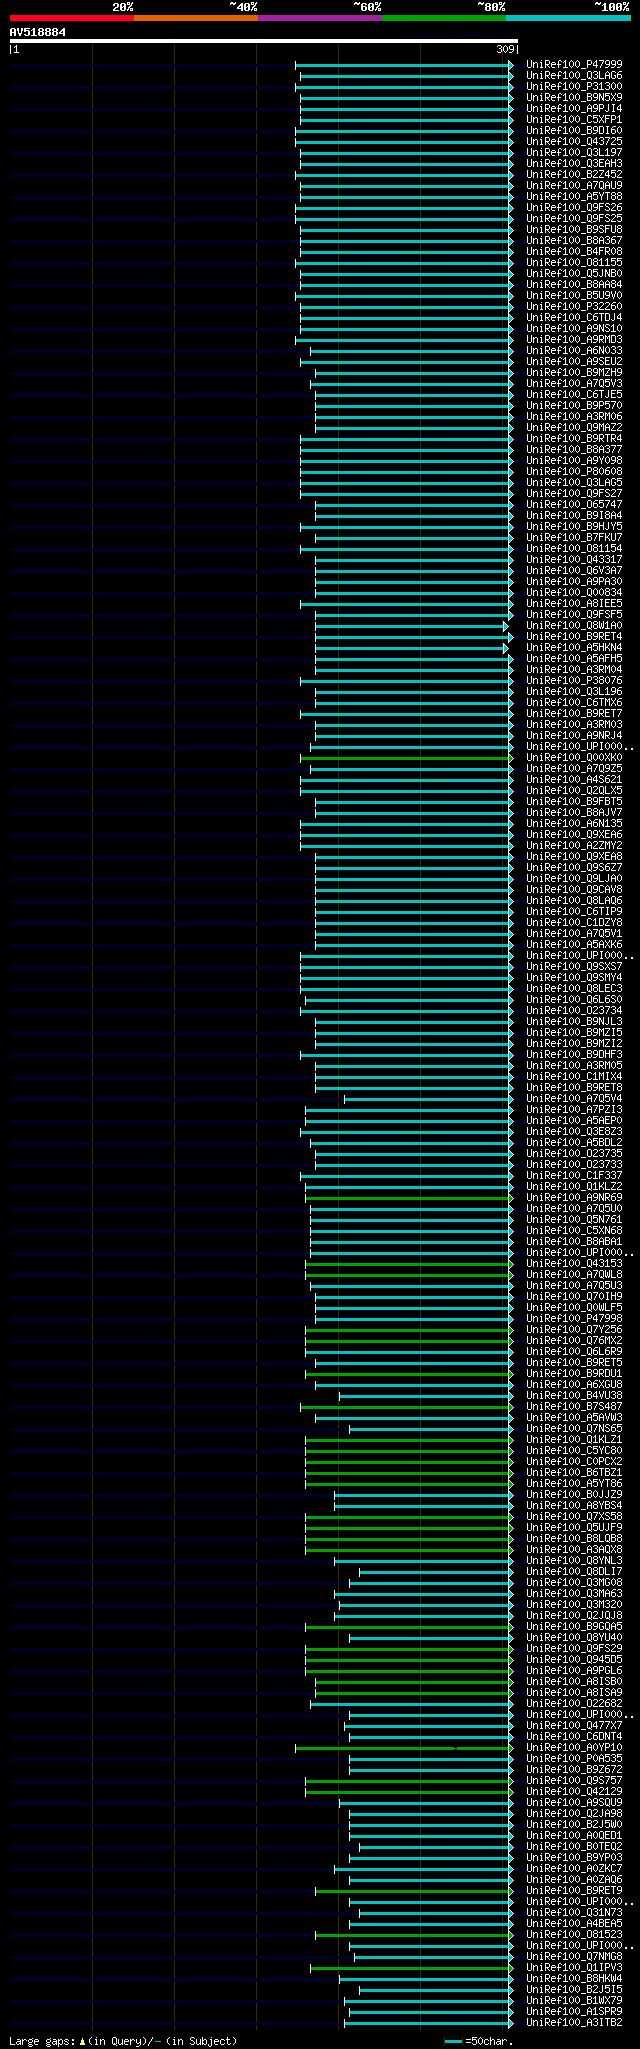This screenshot has width=640, height=2049.
Task: Select label UniRef100_B4VU38
Action: (574, 1395)
